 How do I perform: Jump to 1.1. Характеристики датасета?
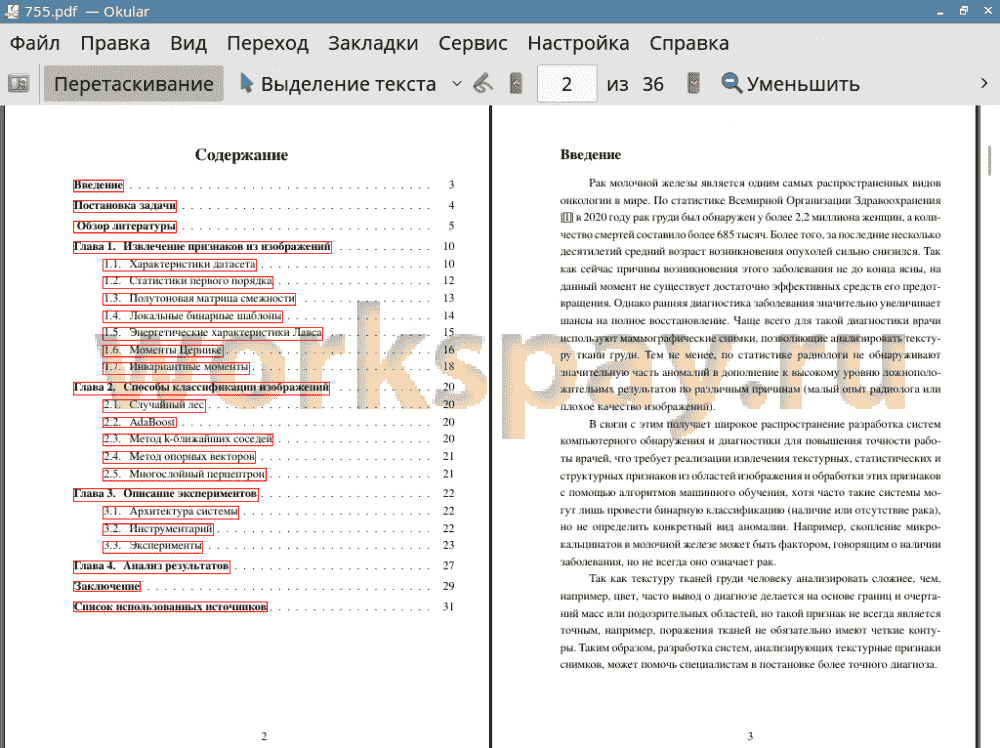pos(180,264)
